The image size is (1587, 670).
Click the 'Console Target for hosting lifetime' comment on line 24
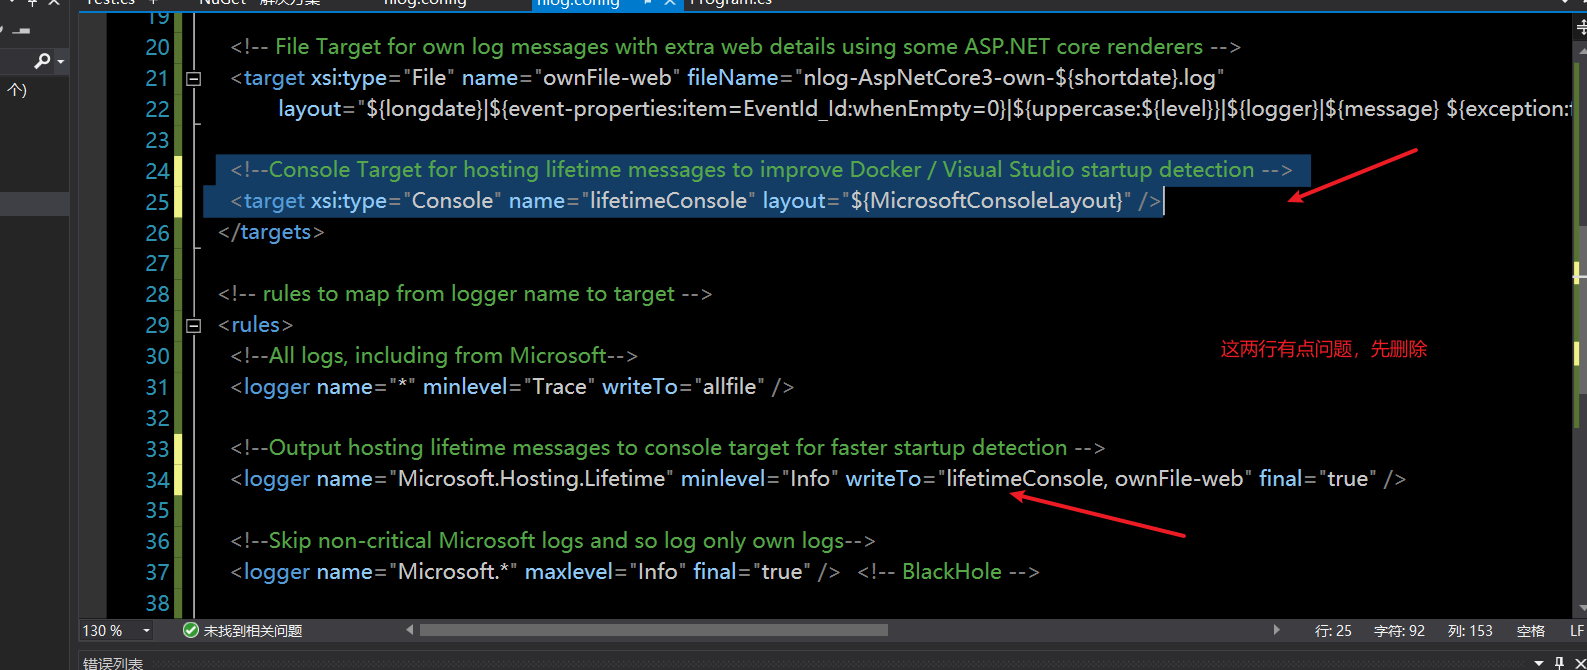coord(762,170)
